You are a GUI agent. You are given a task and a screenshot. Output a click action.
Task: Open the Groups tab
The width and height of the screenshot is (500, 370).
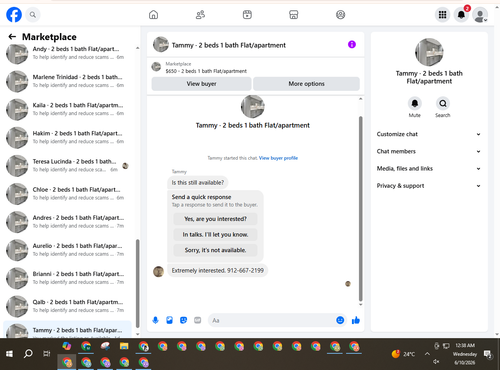pos(340,15)
